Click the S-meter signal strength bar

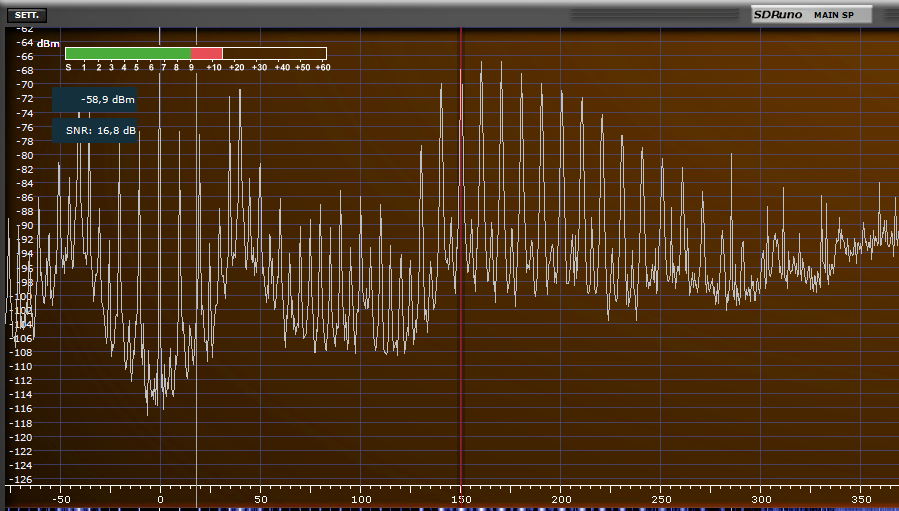[x=196, y=53]
